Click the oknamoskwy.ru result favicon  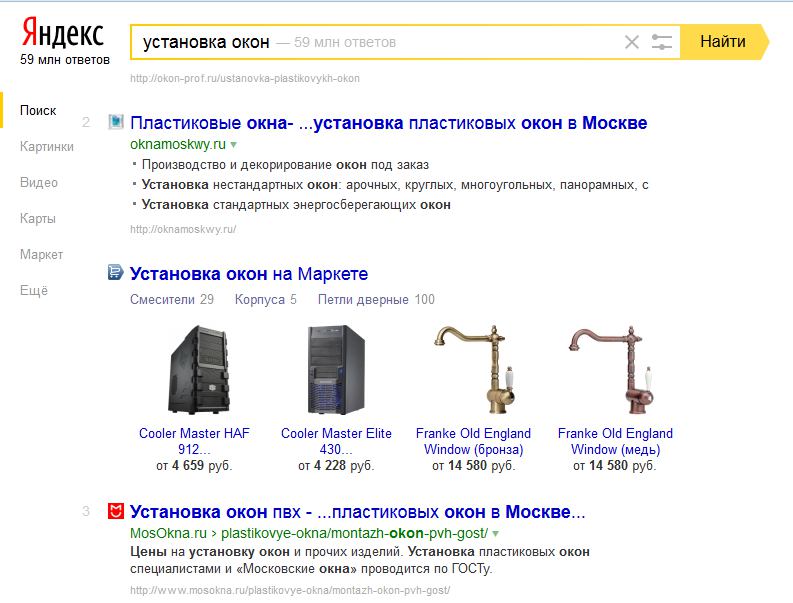(116, 122)
